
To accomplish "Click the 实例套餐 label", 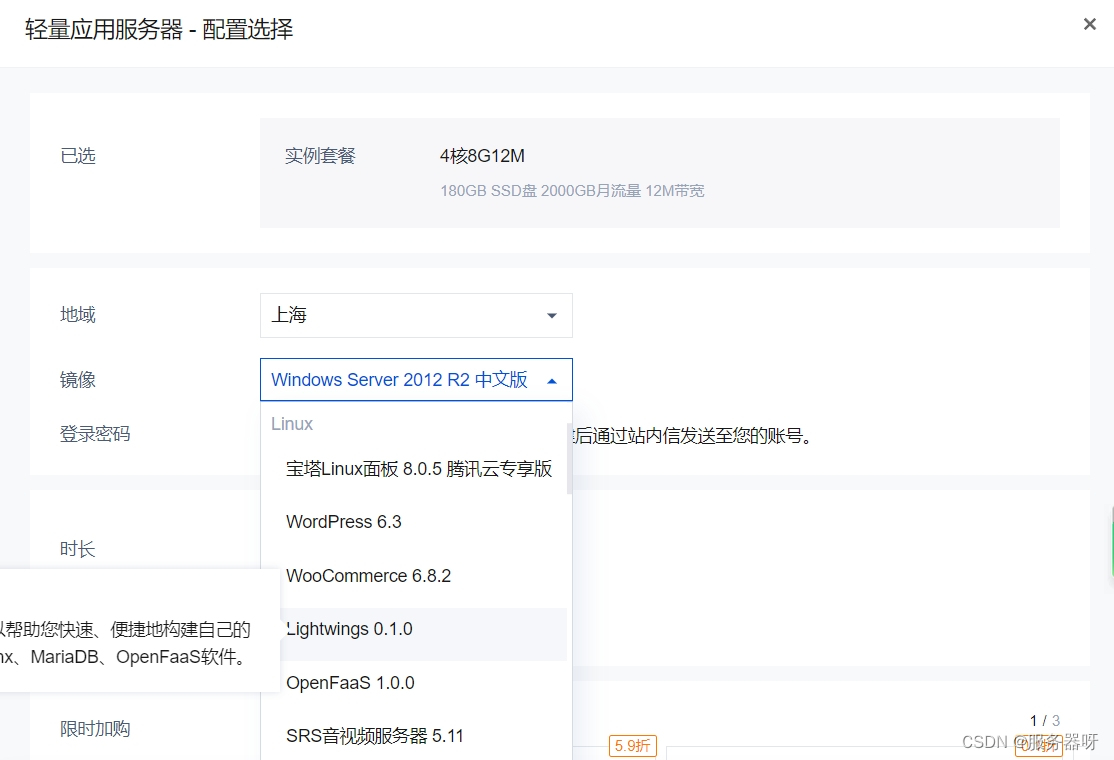I will click(x=320, y=156).
